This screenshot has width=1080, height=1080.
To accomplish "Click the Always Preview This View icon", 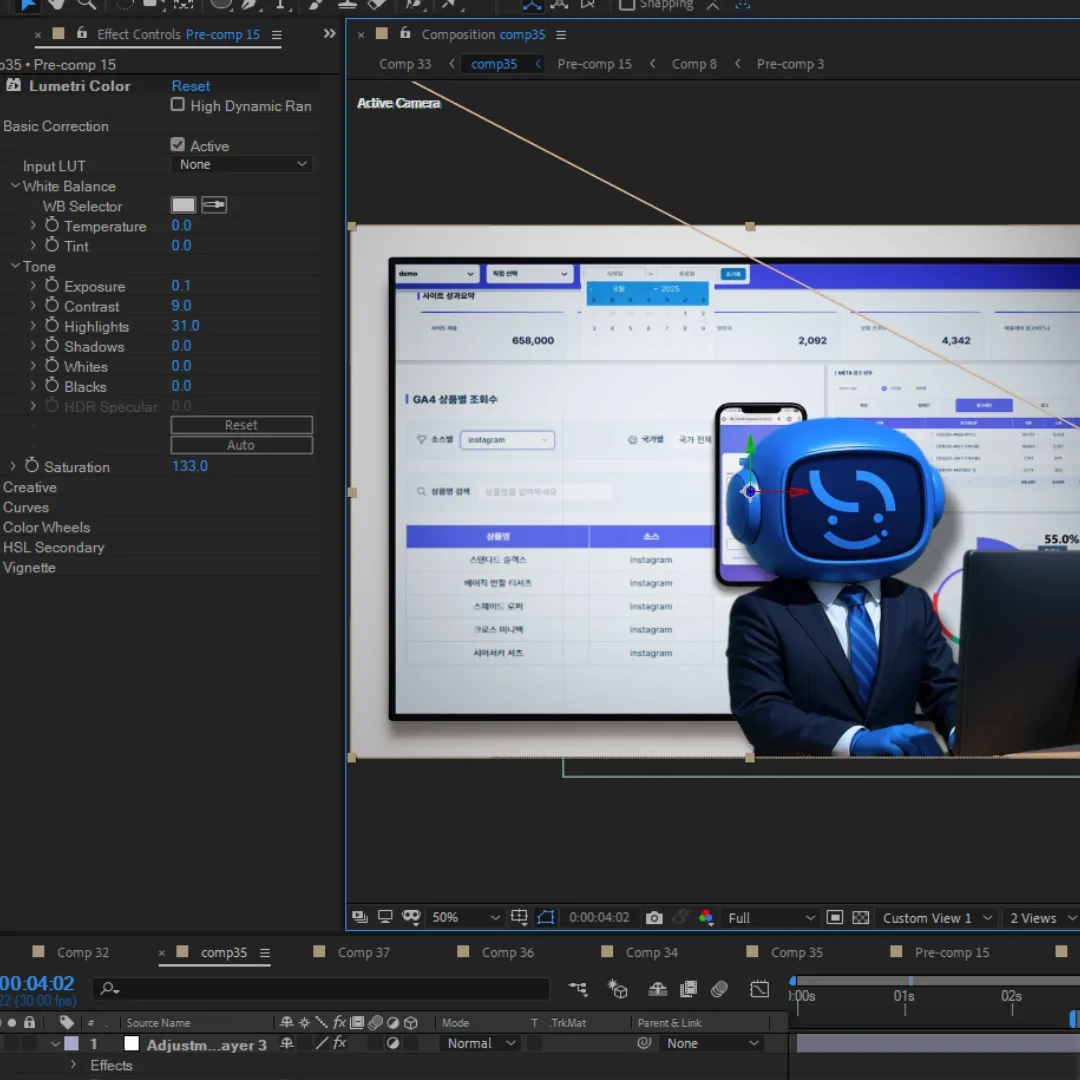I will click(x=359, y=917).
